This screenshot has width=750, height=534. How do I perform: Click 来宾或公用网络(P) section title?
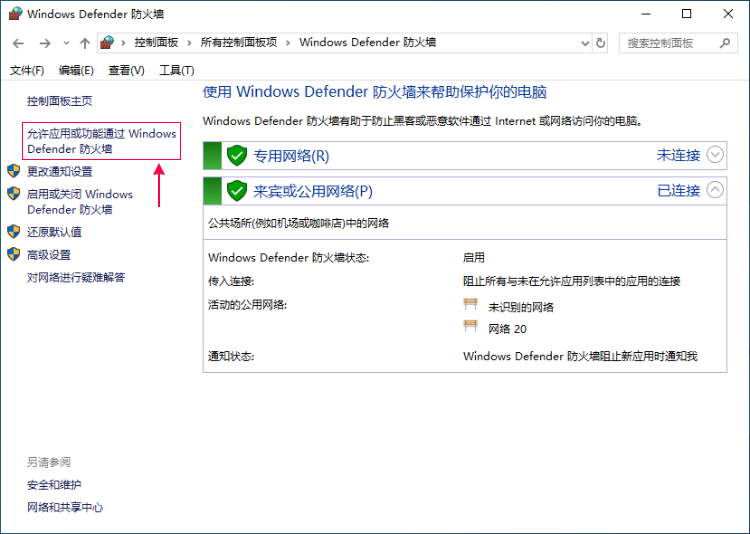pos(313,191)
